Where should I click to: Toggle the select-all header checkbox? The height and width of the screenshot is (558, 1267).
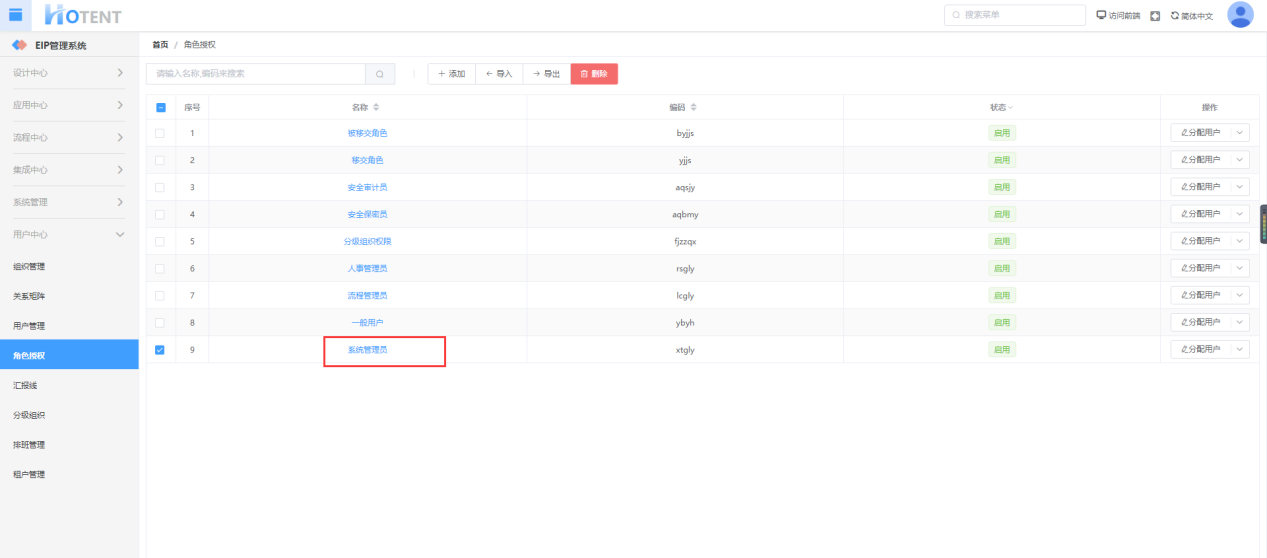[x=160, y=107]
